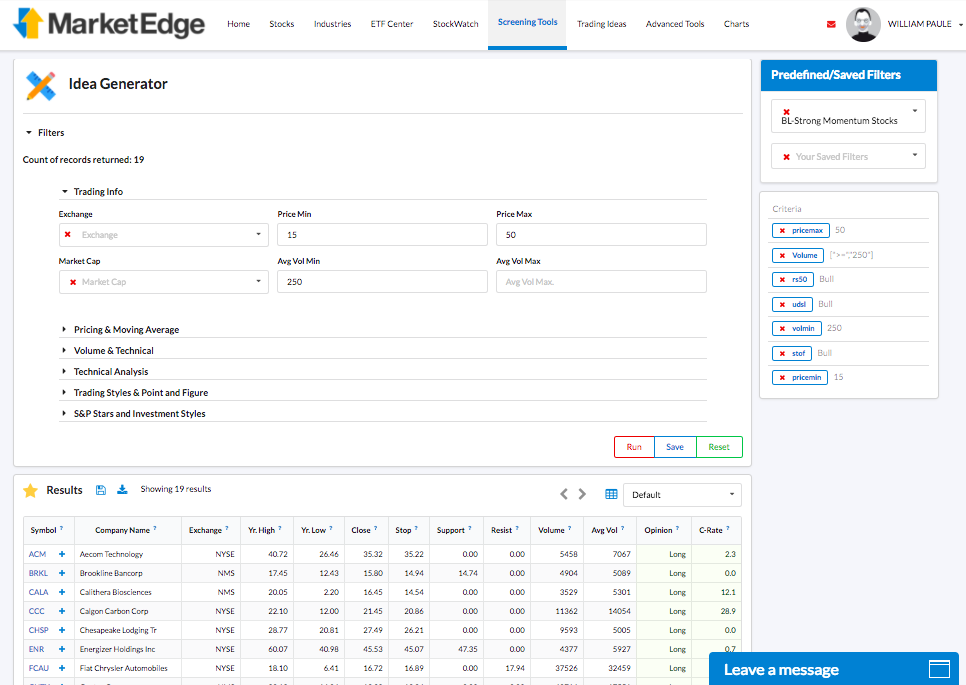This screenshot has width=966, height=685.
Task: Open the Trading Ideas menu
Action: pos(601,24)
